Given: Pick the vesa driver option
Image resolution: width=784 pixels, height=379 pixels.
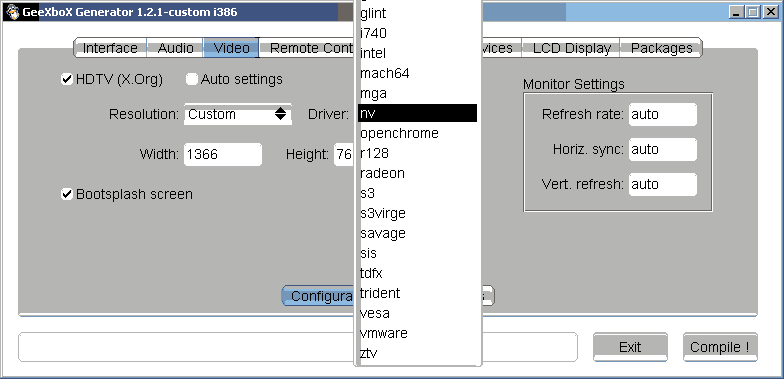Looking at the screenshot, I should 418,313.
